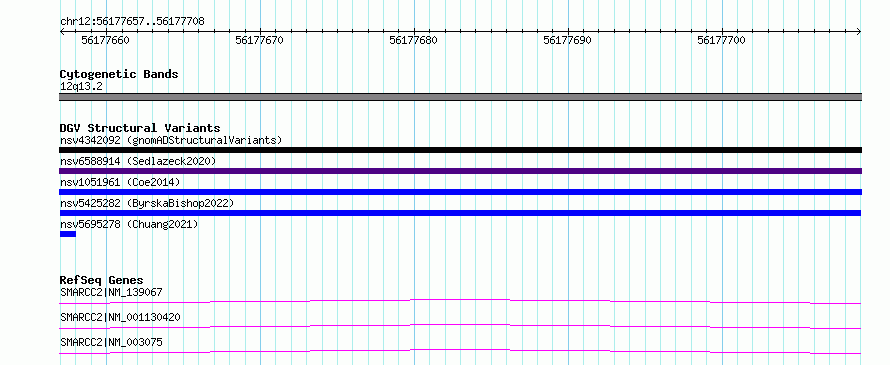Click the magenta intron line of NM_139067

pyautogui.click(x=460, y=301)
